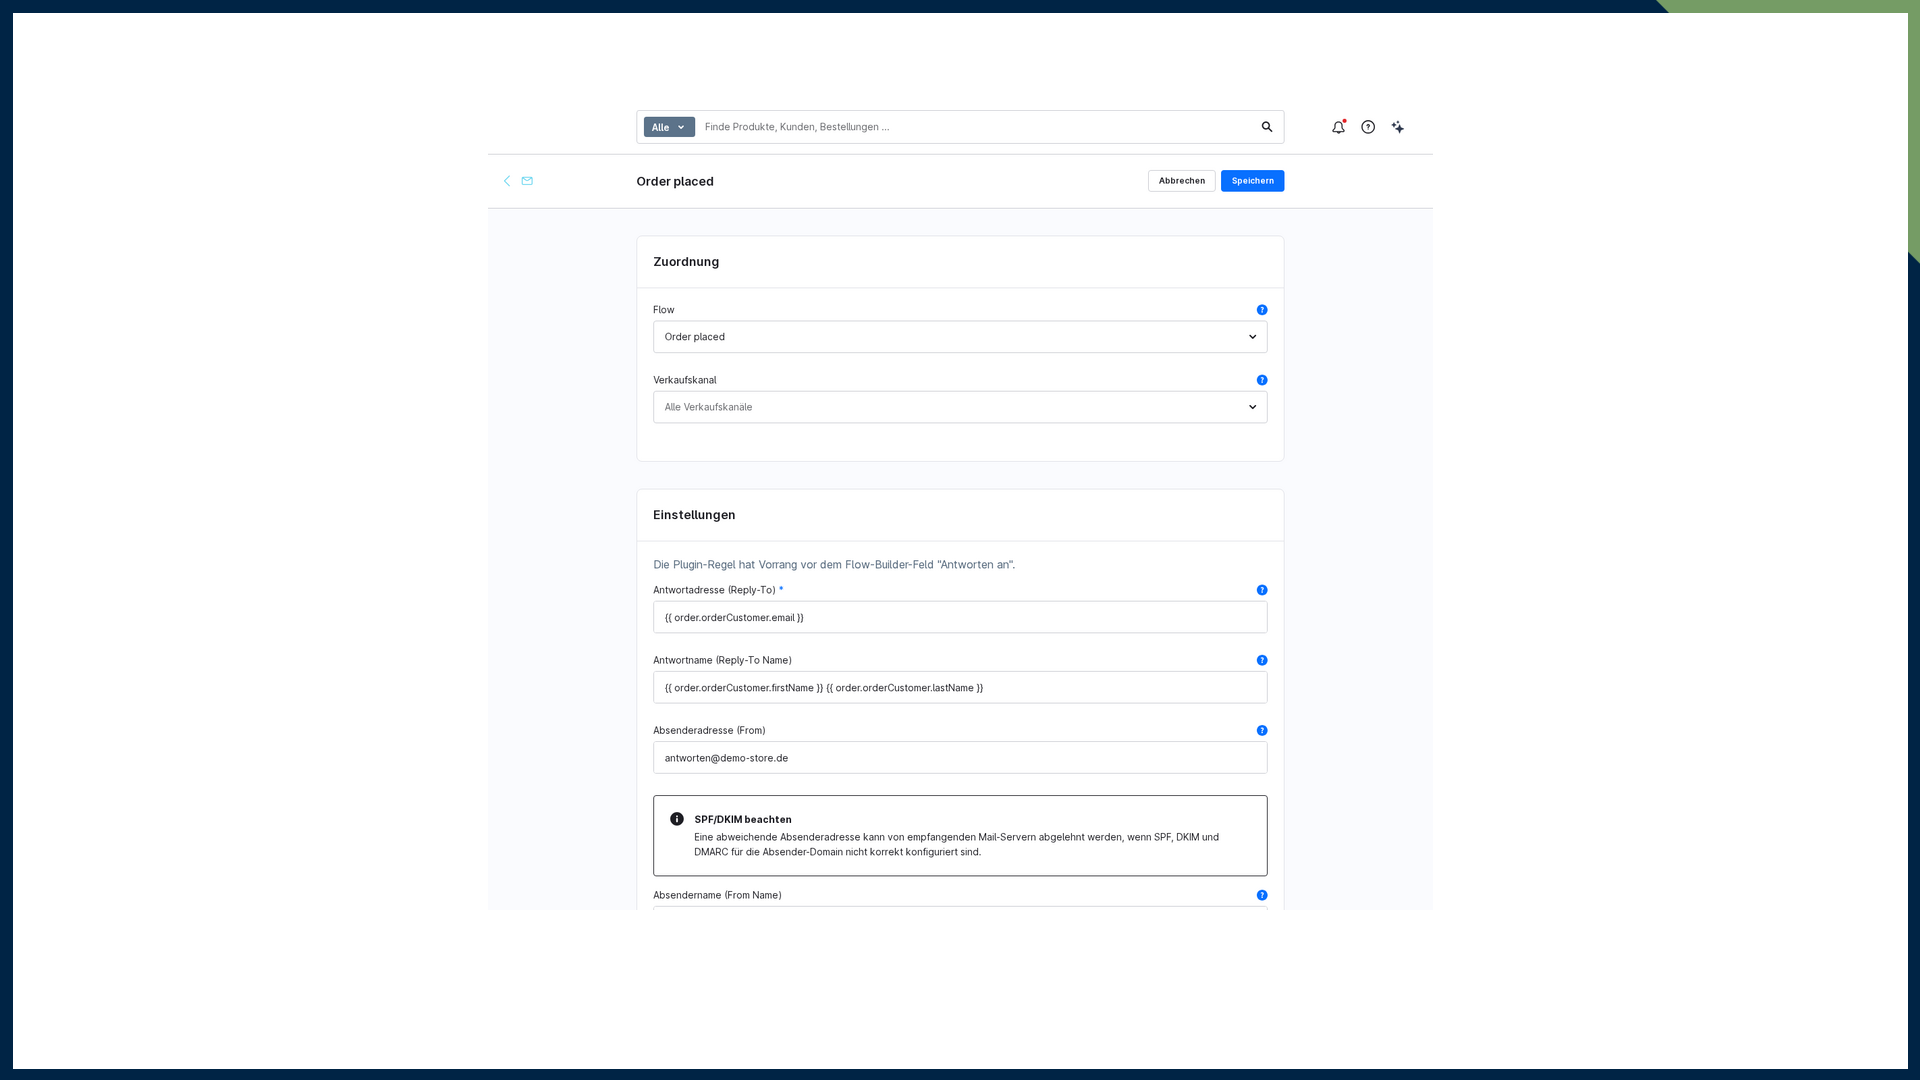Open the Alle Verkaufskanäle dropdown
1920x1080 pixels.
coord(960,407)
